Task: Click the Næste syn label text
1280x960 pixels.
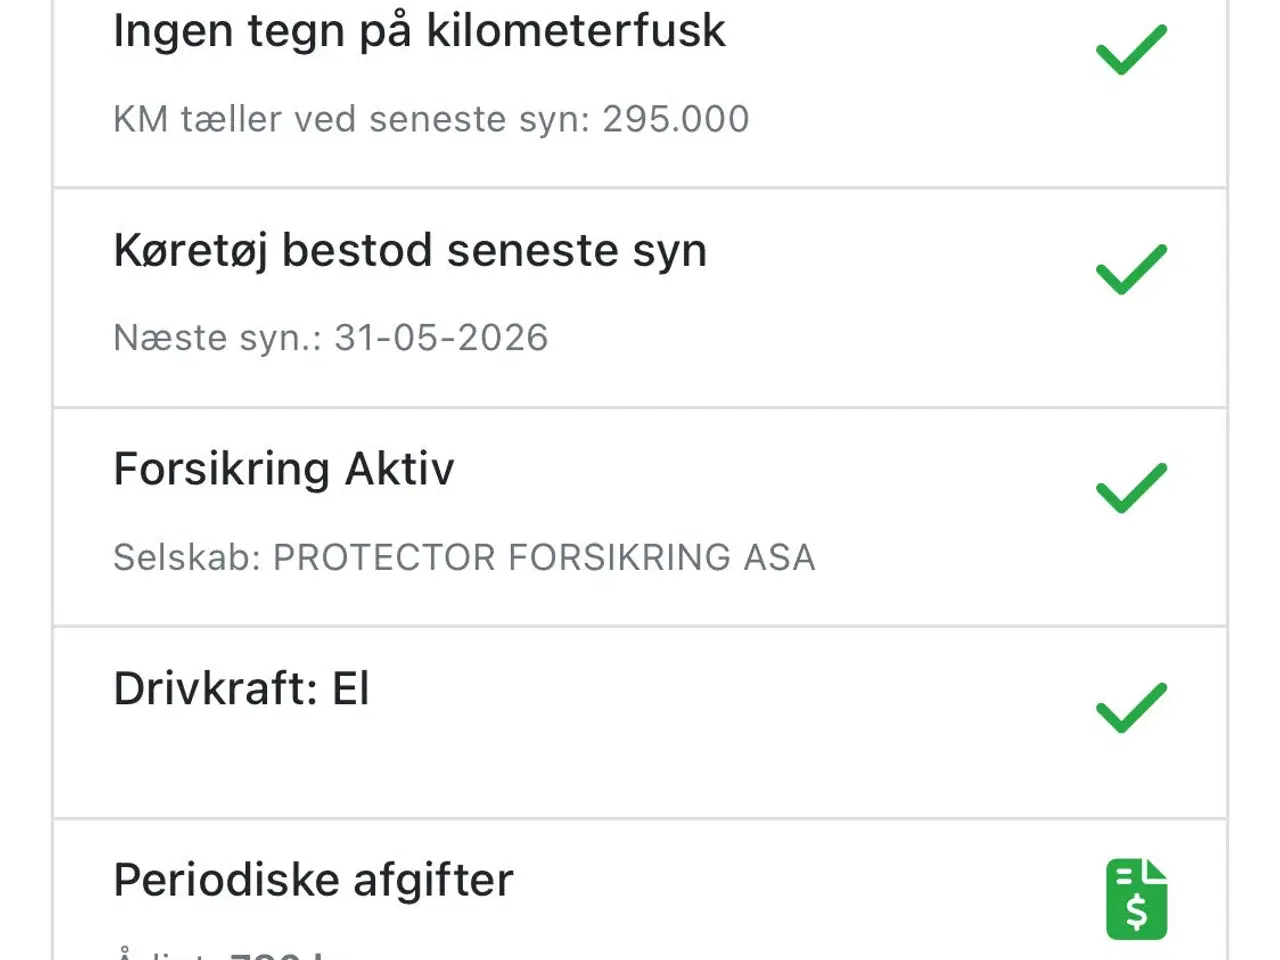Action: pos(217,339)
